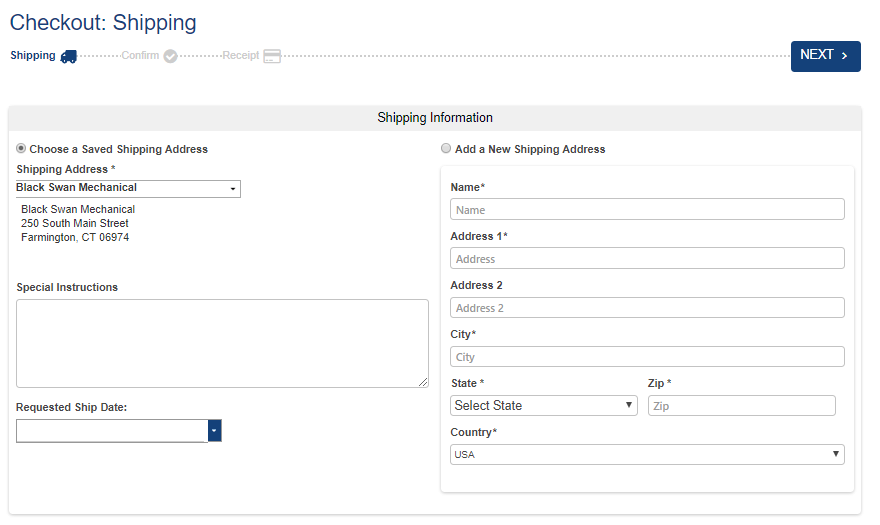Open the Black Swan Mechanical address dropdown
This screenshot has height=525, width=880.
pyautogui.click(x=128, y=188)
